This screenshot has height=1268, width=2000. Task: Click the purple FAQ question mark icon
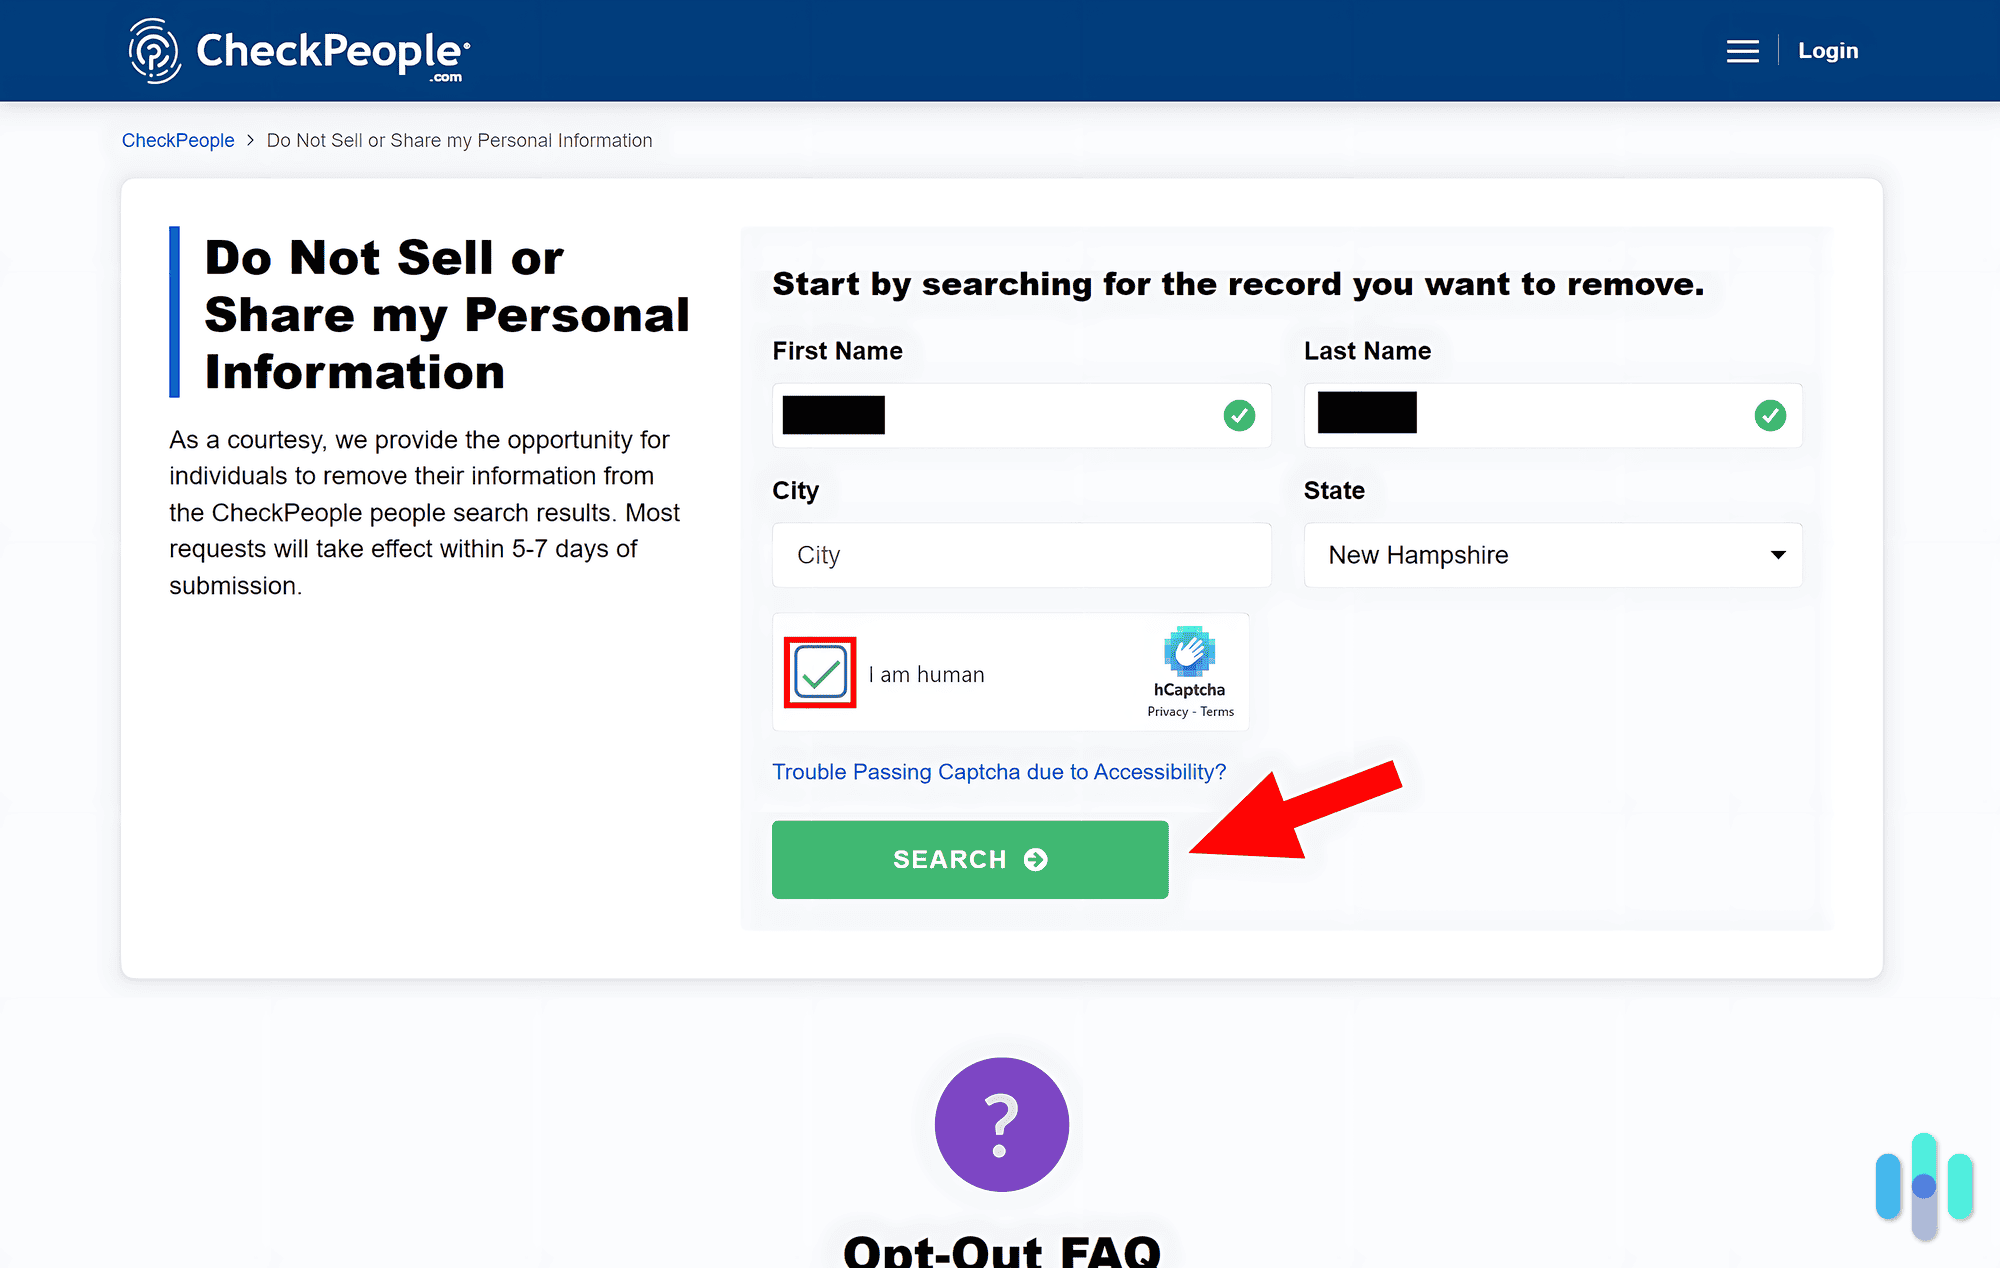1001,1125
